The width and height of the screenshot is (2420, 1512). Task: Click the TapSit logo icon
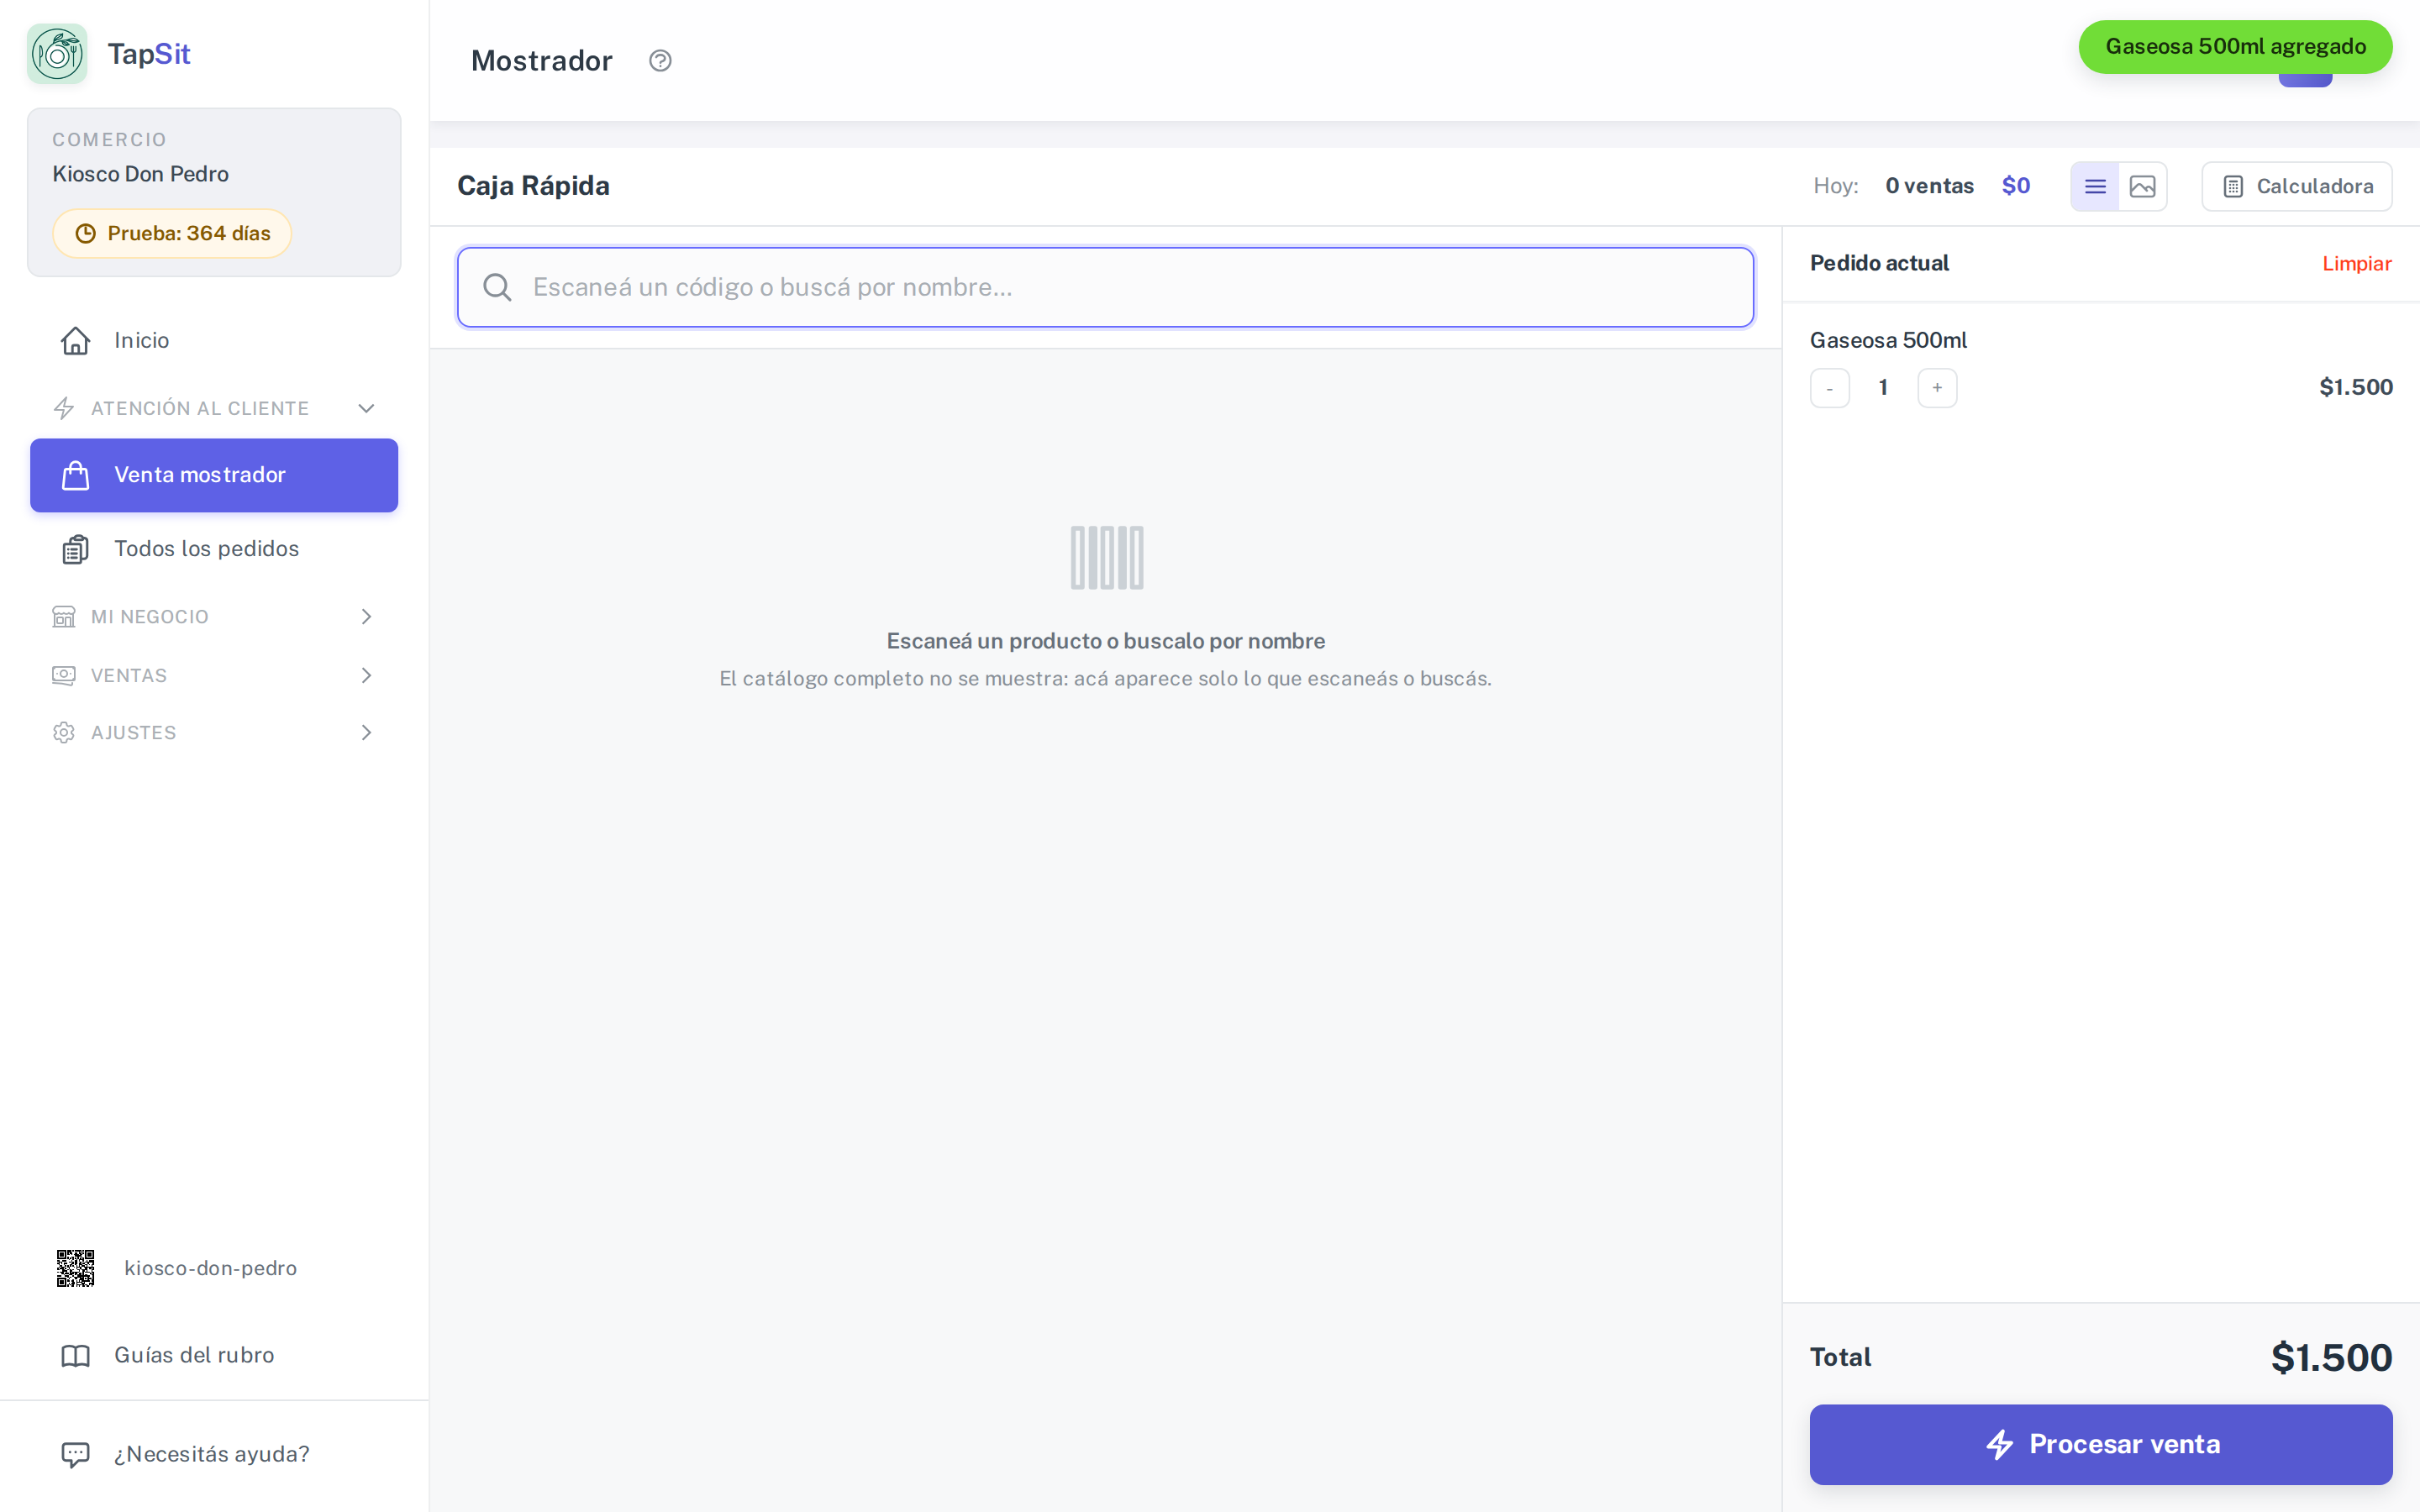(57, 54)
